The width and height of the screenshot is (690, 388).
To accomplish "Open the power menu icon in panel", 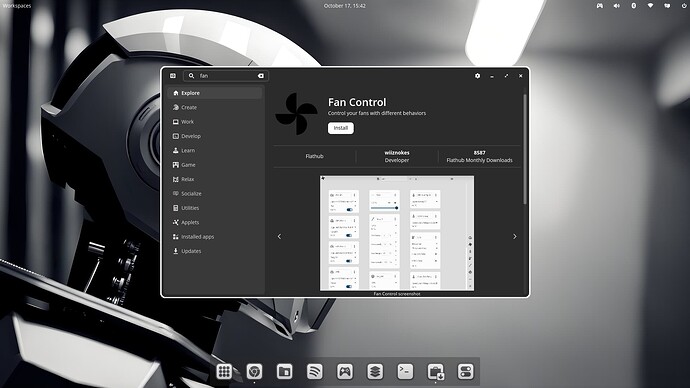I will 684,6.
